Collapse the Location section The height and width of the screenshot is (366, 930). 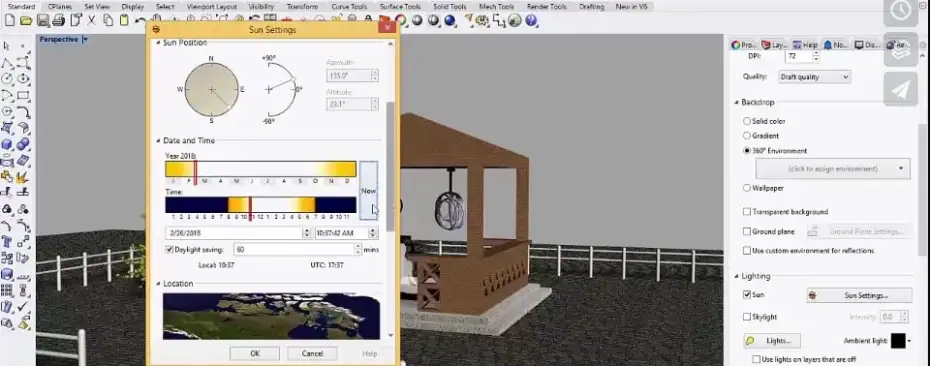click(x=158, y=284)
